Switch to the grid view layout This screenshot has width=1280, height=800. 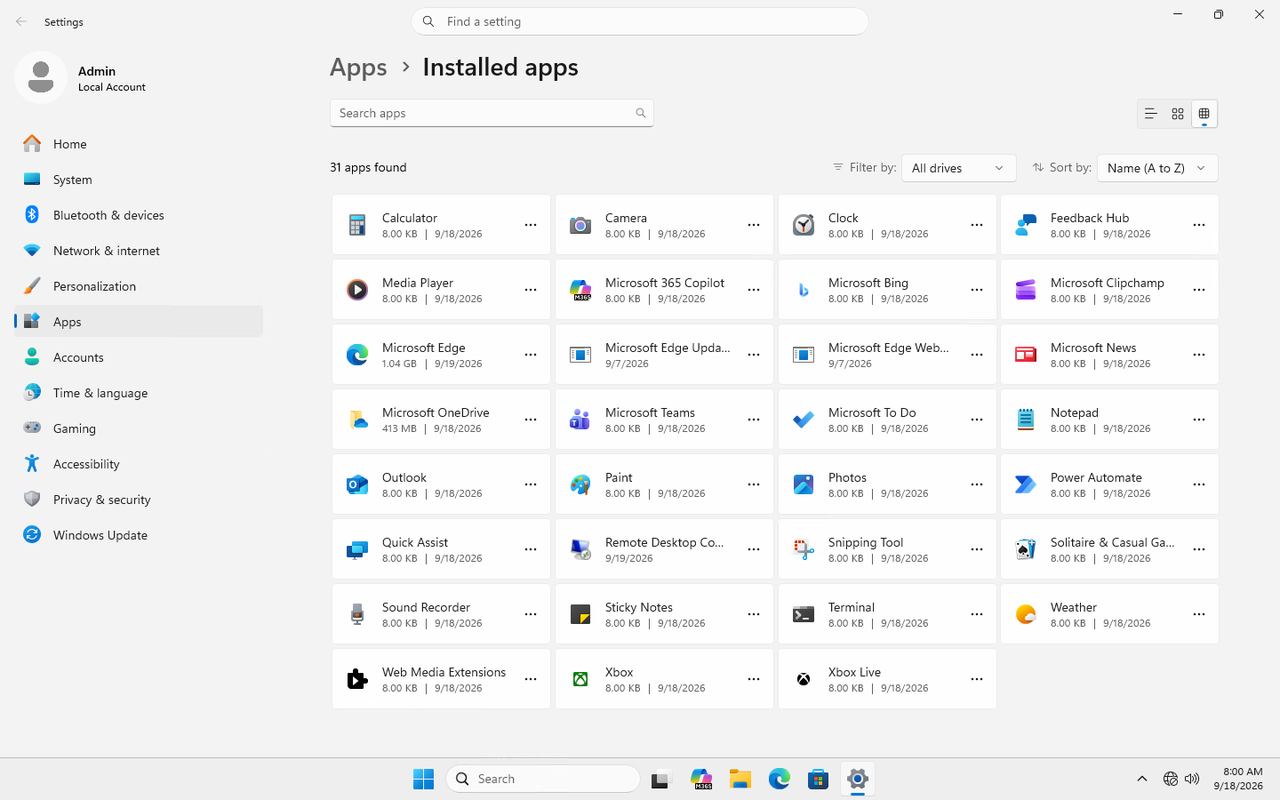pyautogui.click(x=1178, y=114)
